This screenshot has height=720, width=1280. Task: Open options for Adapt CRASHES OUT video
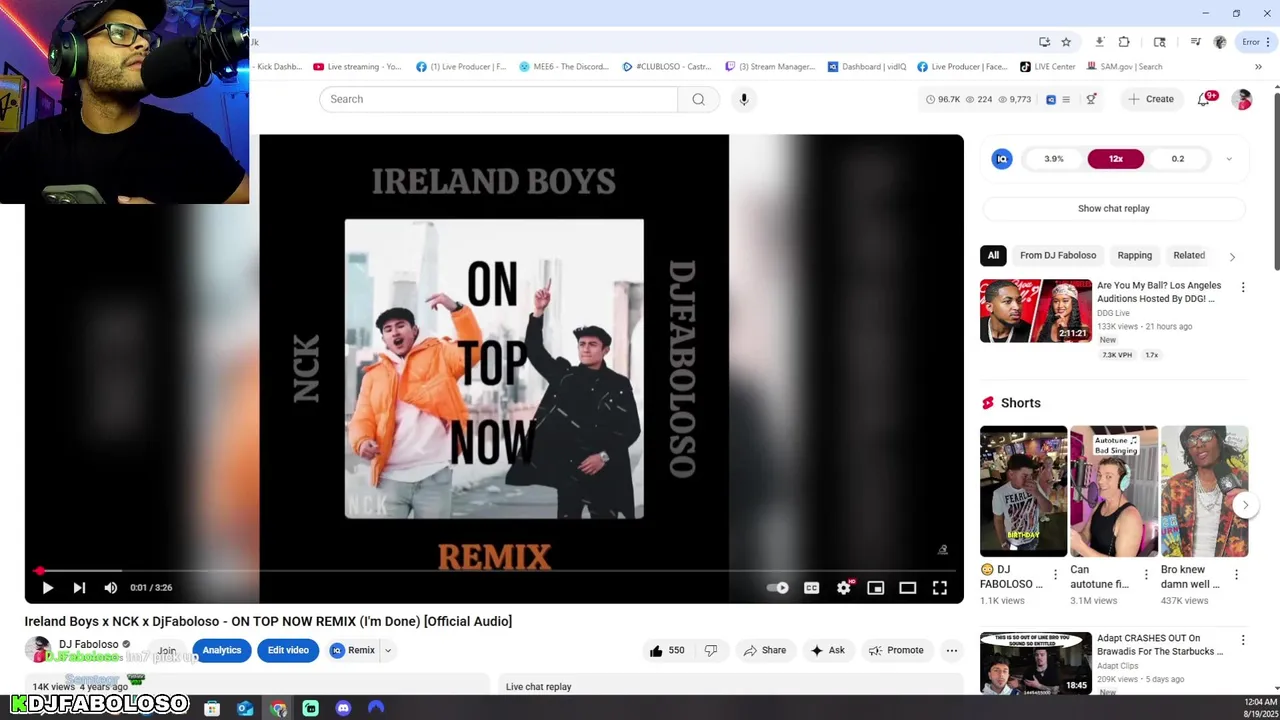point(1243,640)
